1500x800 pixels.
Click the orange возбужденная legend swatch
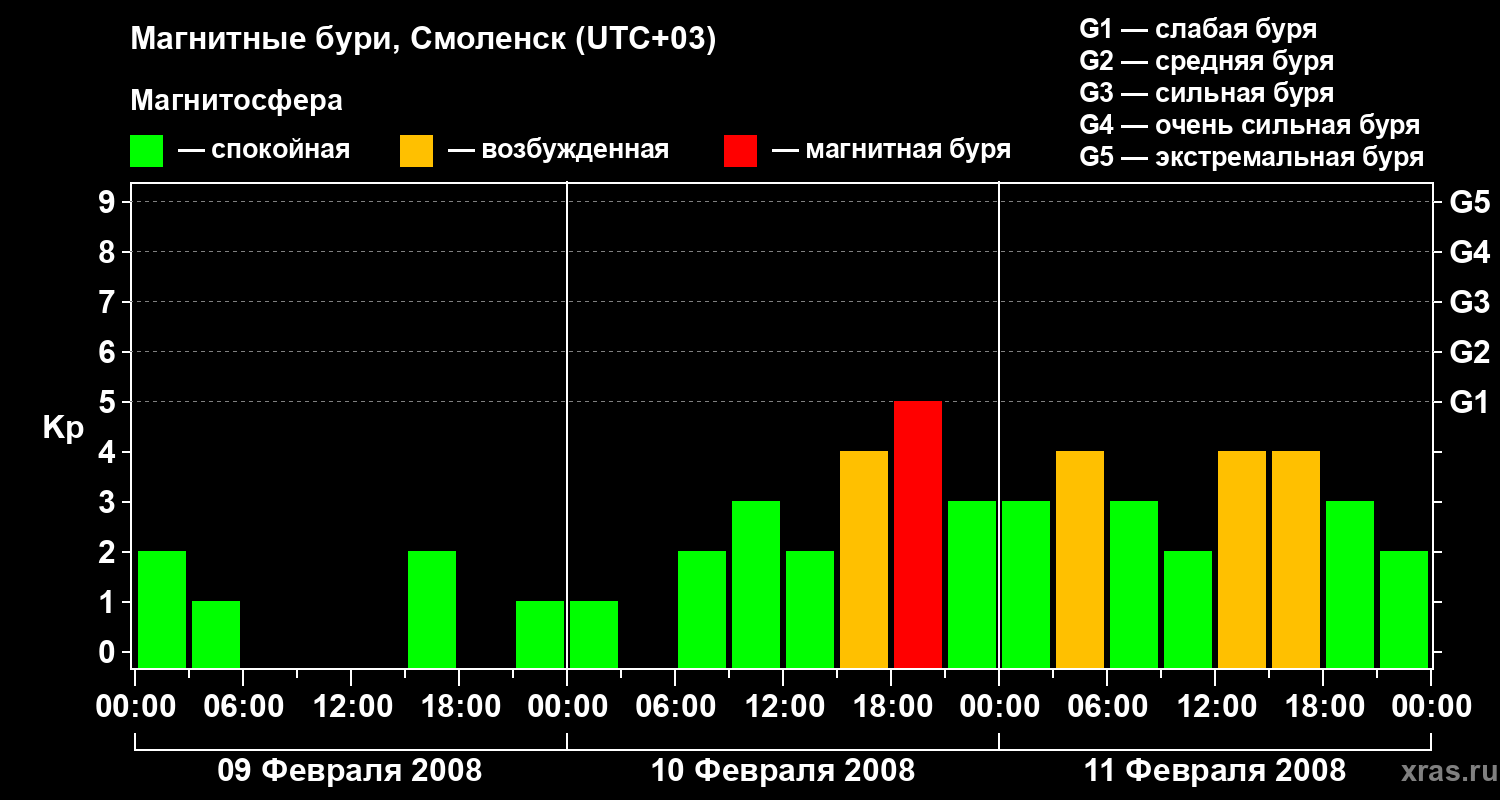(x=416, y=151)
